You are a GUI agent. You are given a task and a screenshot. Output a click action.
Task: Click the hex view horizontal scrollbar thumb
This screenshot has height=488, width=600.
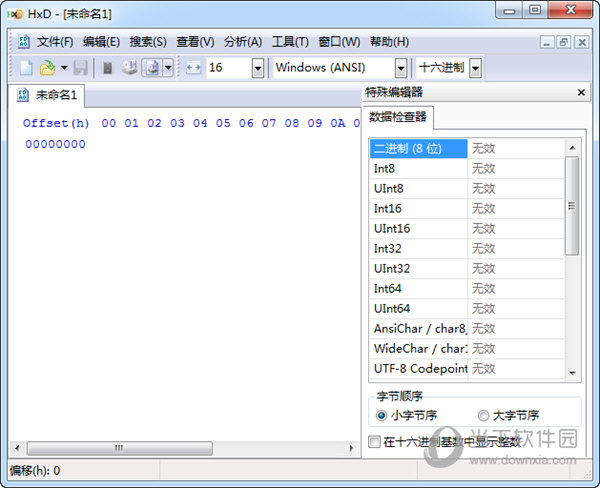tap(120, 448)
